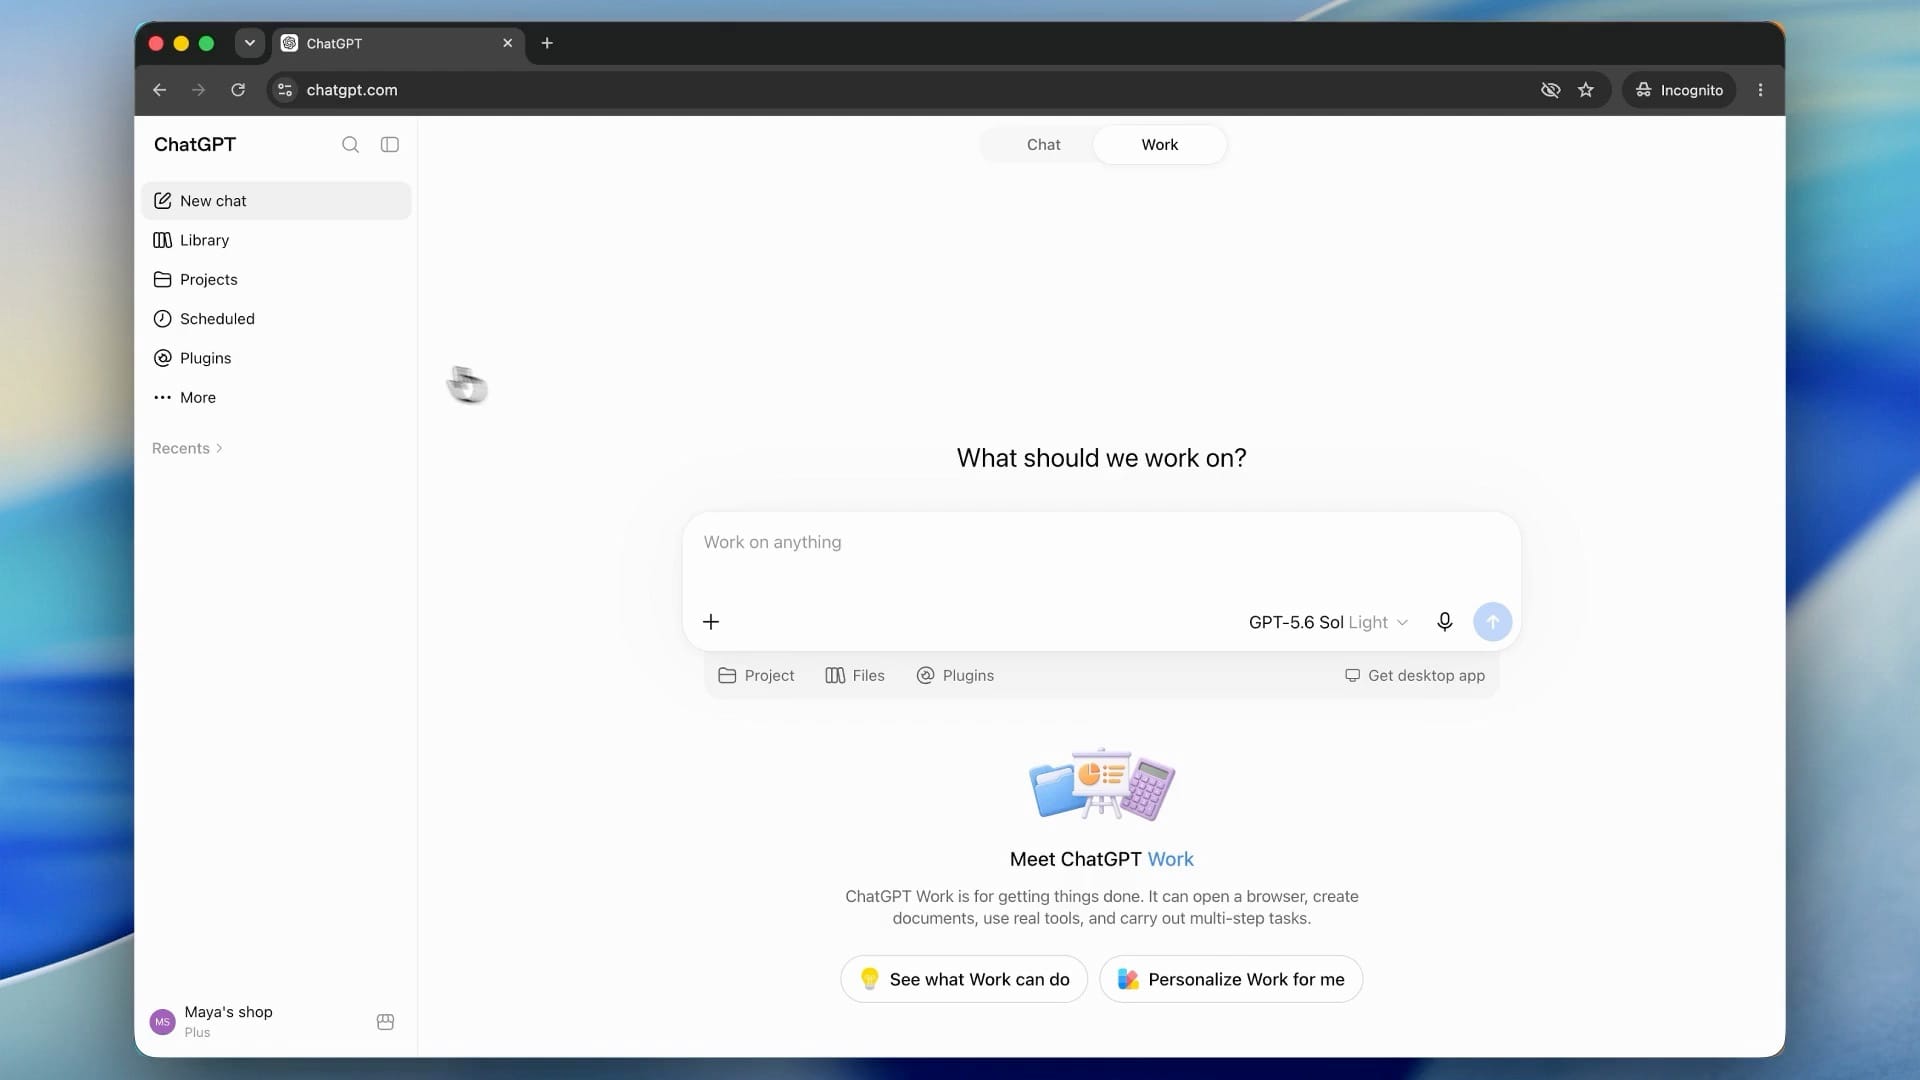This screenshot has height=1080, width=1920.
Task: Click the Incognito indicator button
Action: 1679,90
